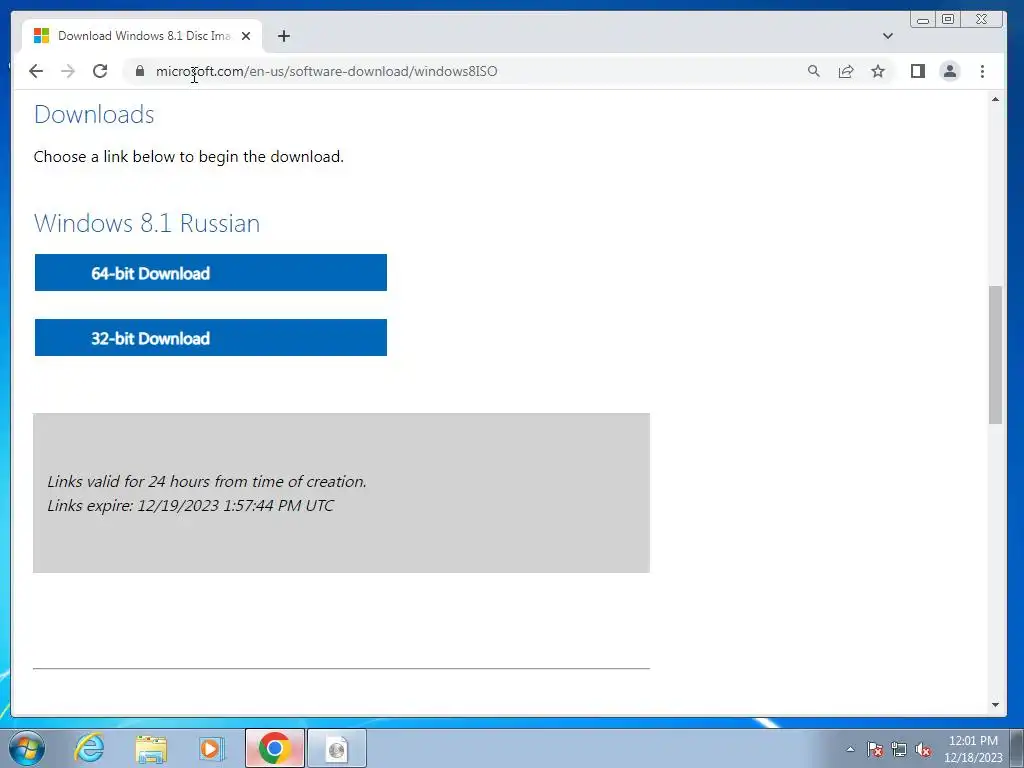
Task: Open the Windows Start menu
Action: point(27,748)
